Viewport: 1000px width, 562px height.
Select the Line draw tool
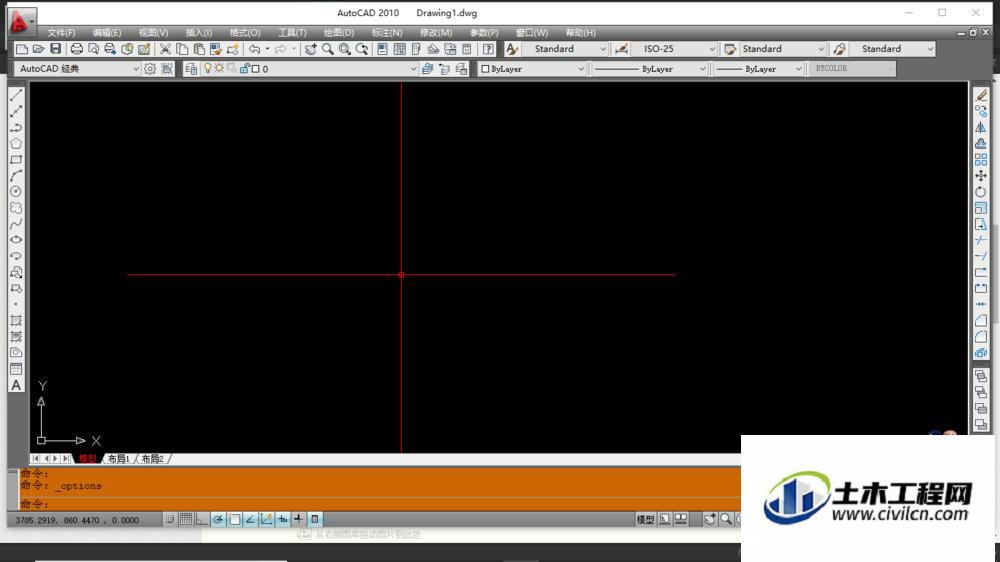point(16,95)
